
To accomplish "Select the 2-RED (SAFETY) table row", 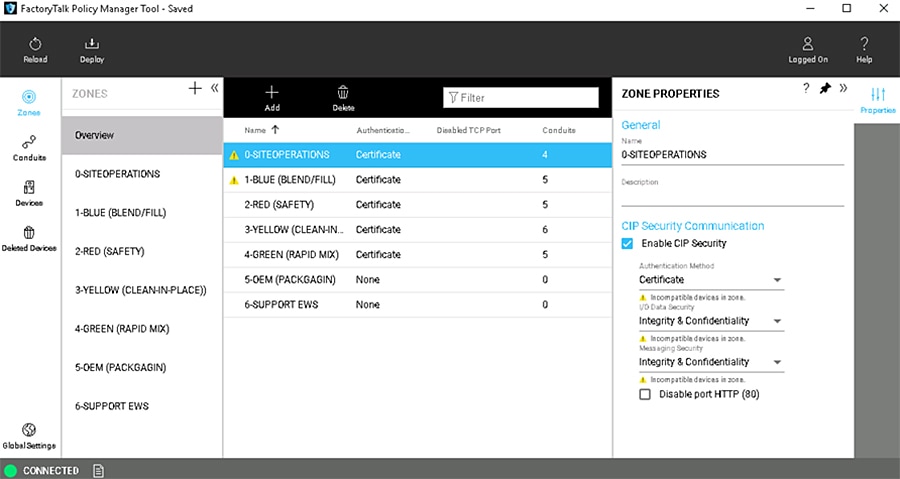I will pos(417,205).
